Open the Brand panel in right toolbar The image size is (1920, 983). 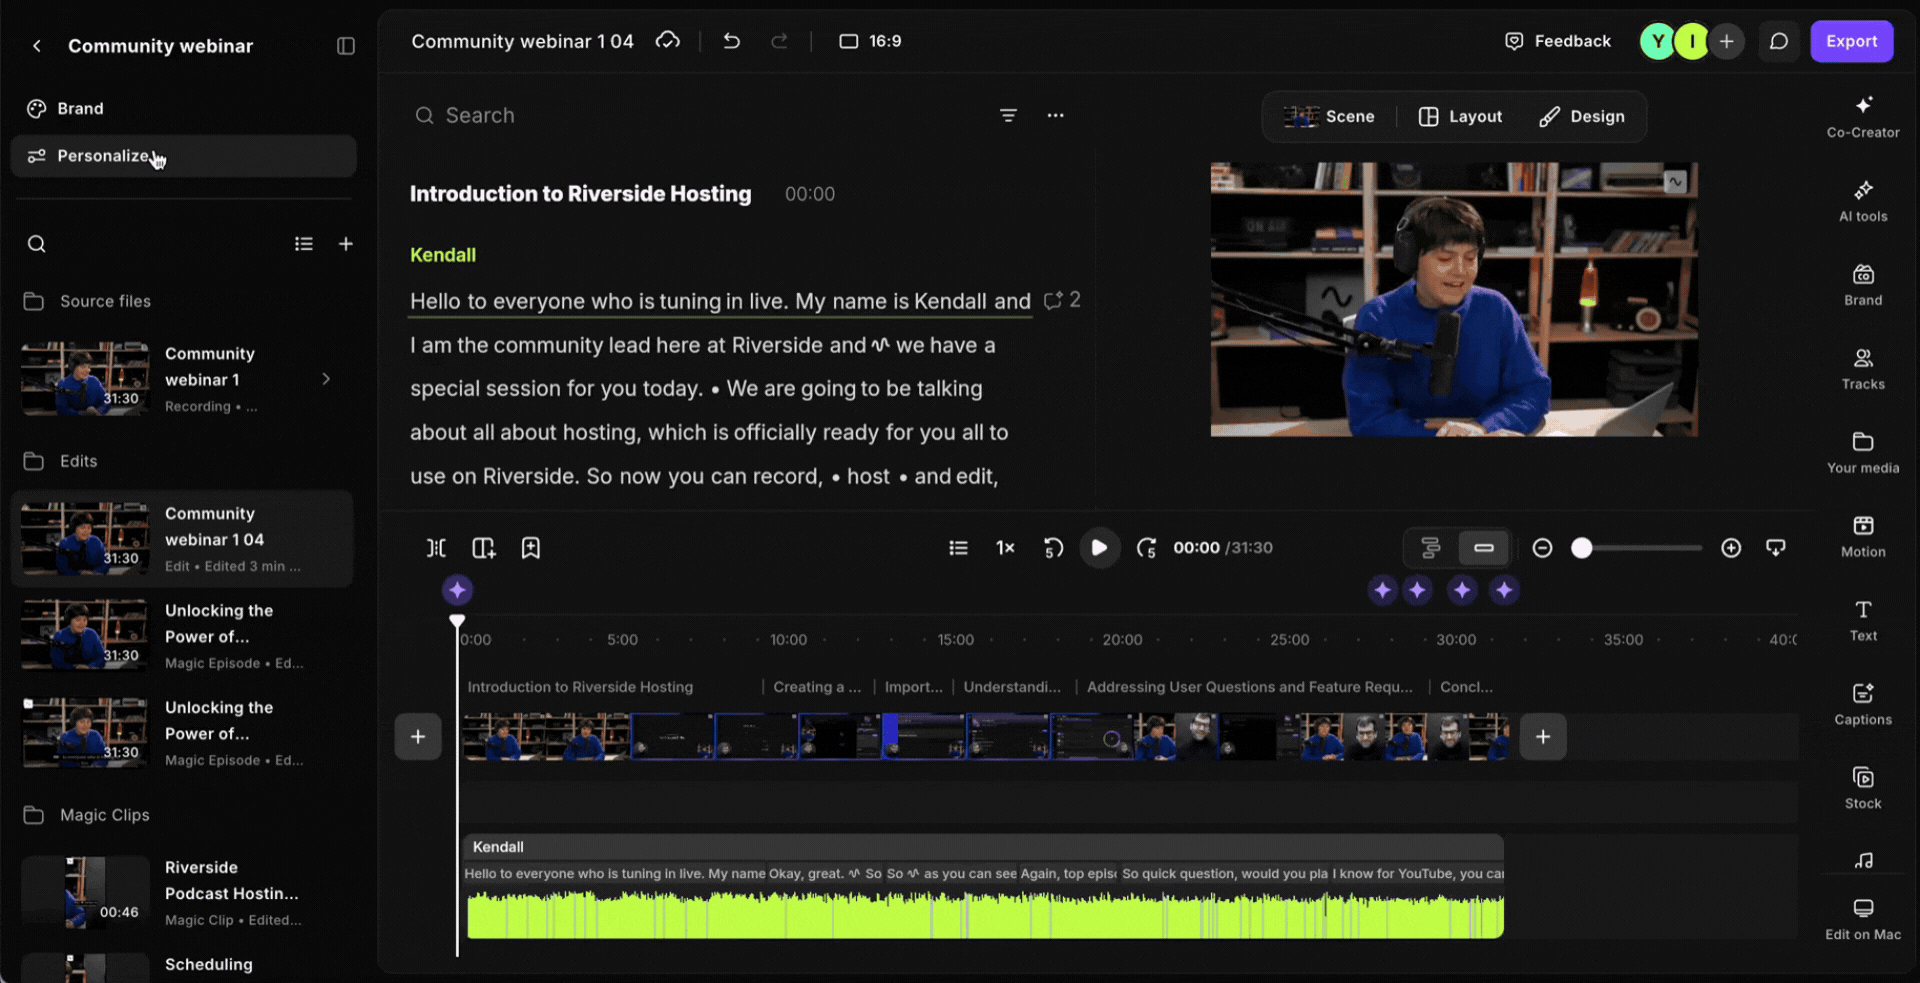[1863, 285]
